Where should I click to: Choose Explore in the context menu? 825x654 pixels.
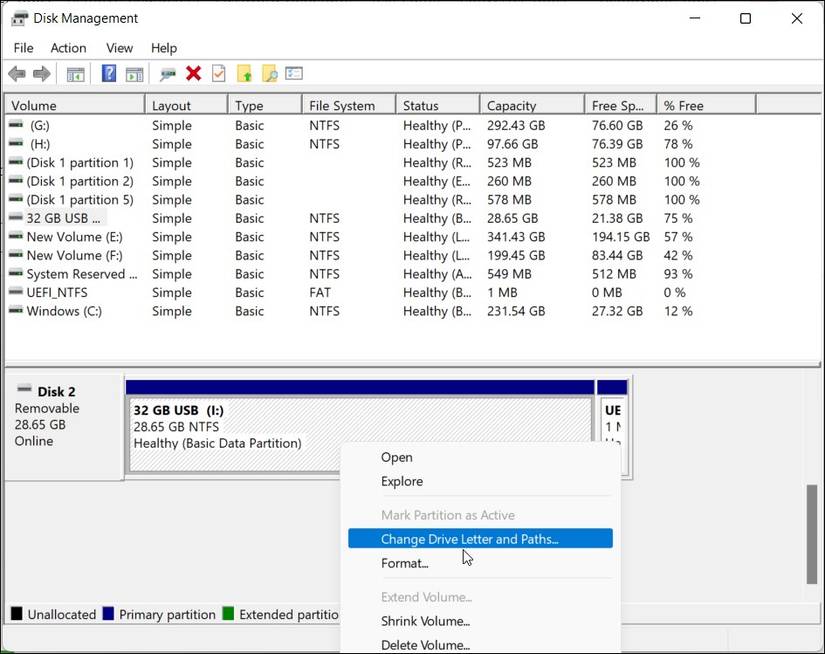(402, 481)
